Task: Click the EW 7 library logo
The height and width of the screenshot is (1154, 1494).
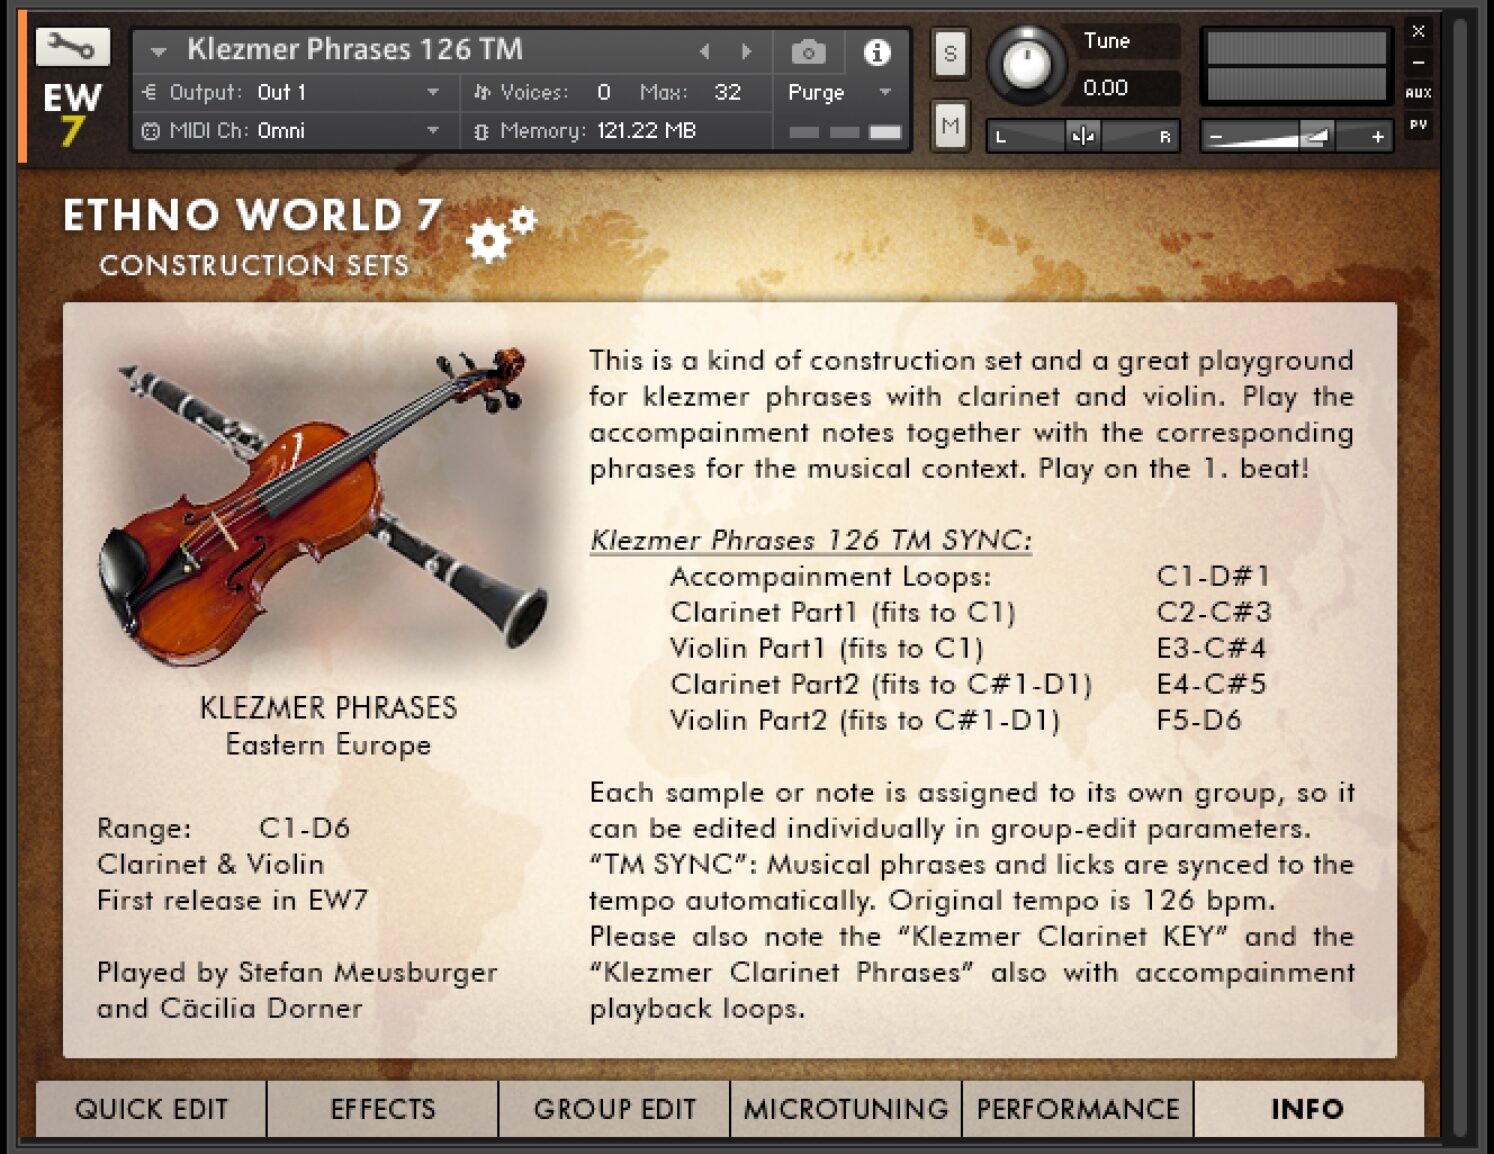Action: [x=71, y=114]
